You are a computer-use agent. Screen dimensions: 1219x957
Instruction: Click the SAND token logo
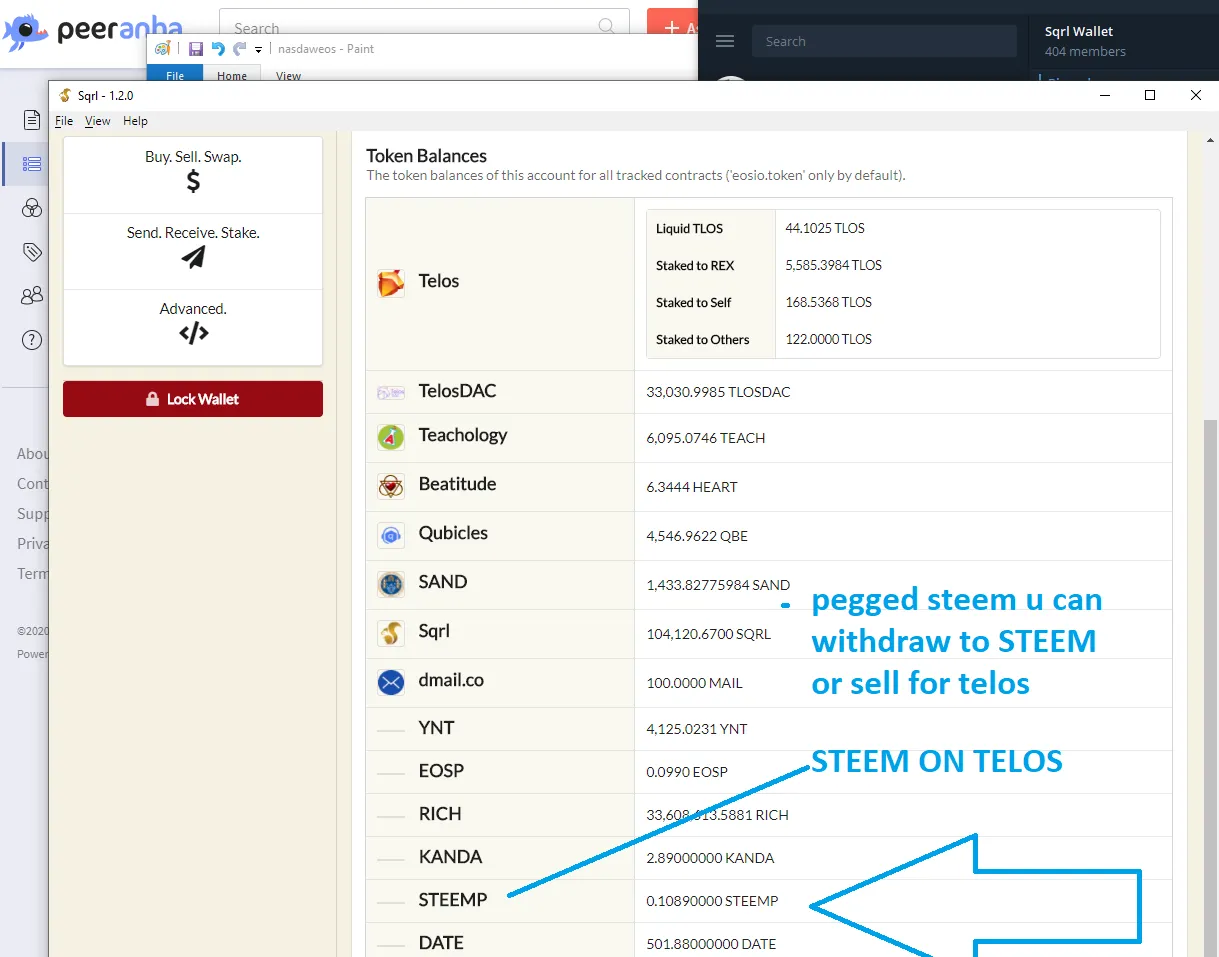coord(391,584)
